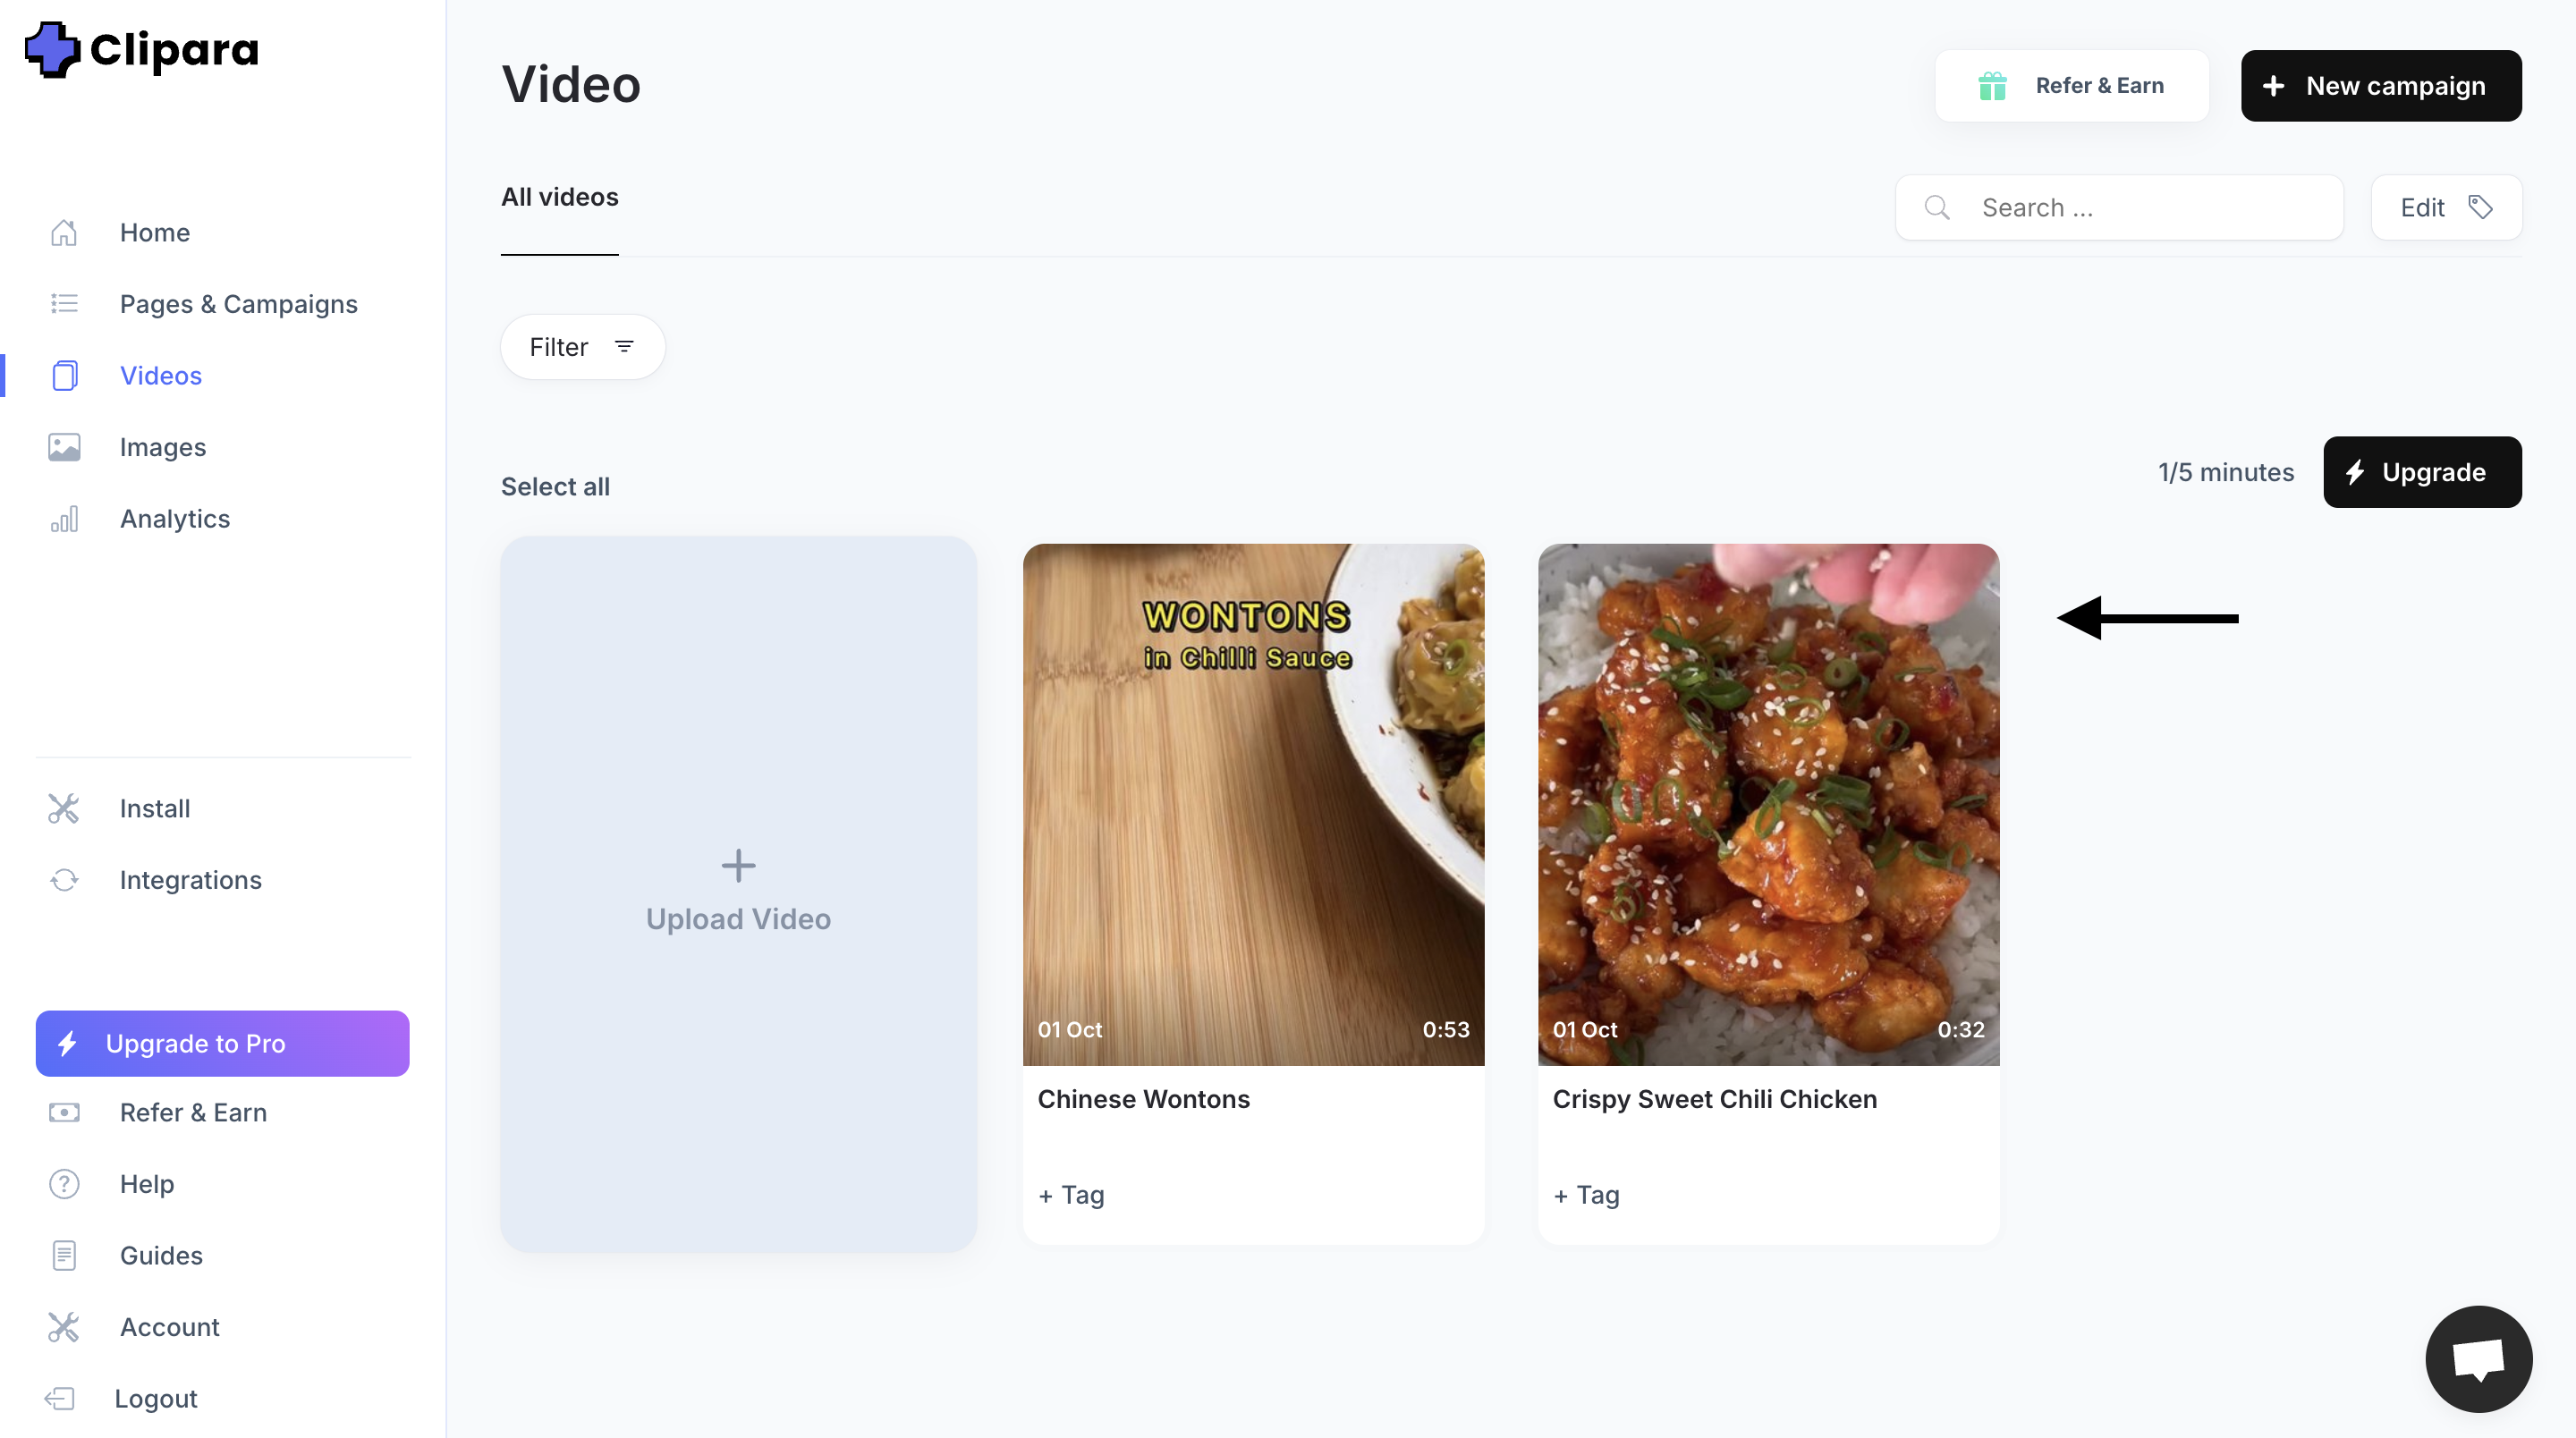
Task: Click the sidebar Refer & Earn money icon
Action: click(x=64, y=1112)
